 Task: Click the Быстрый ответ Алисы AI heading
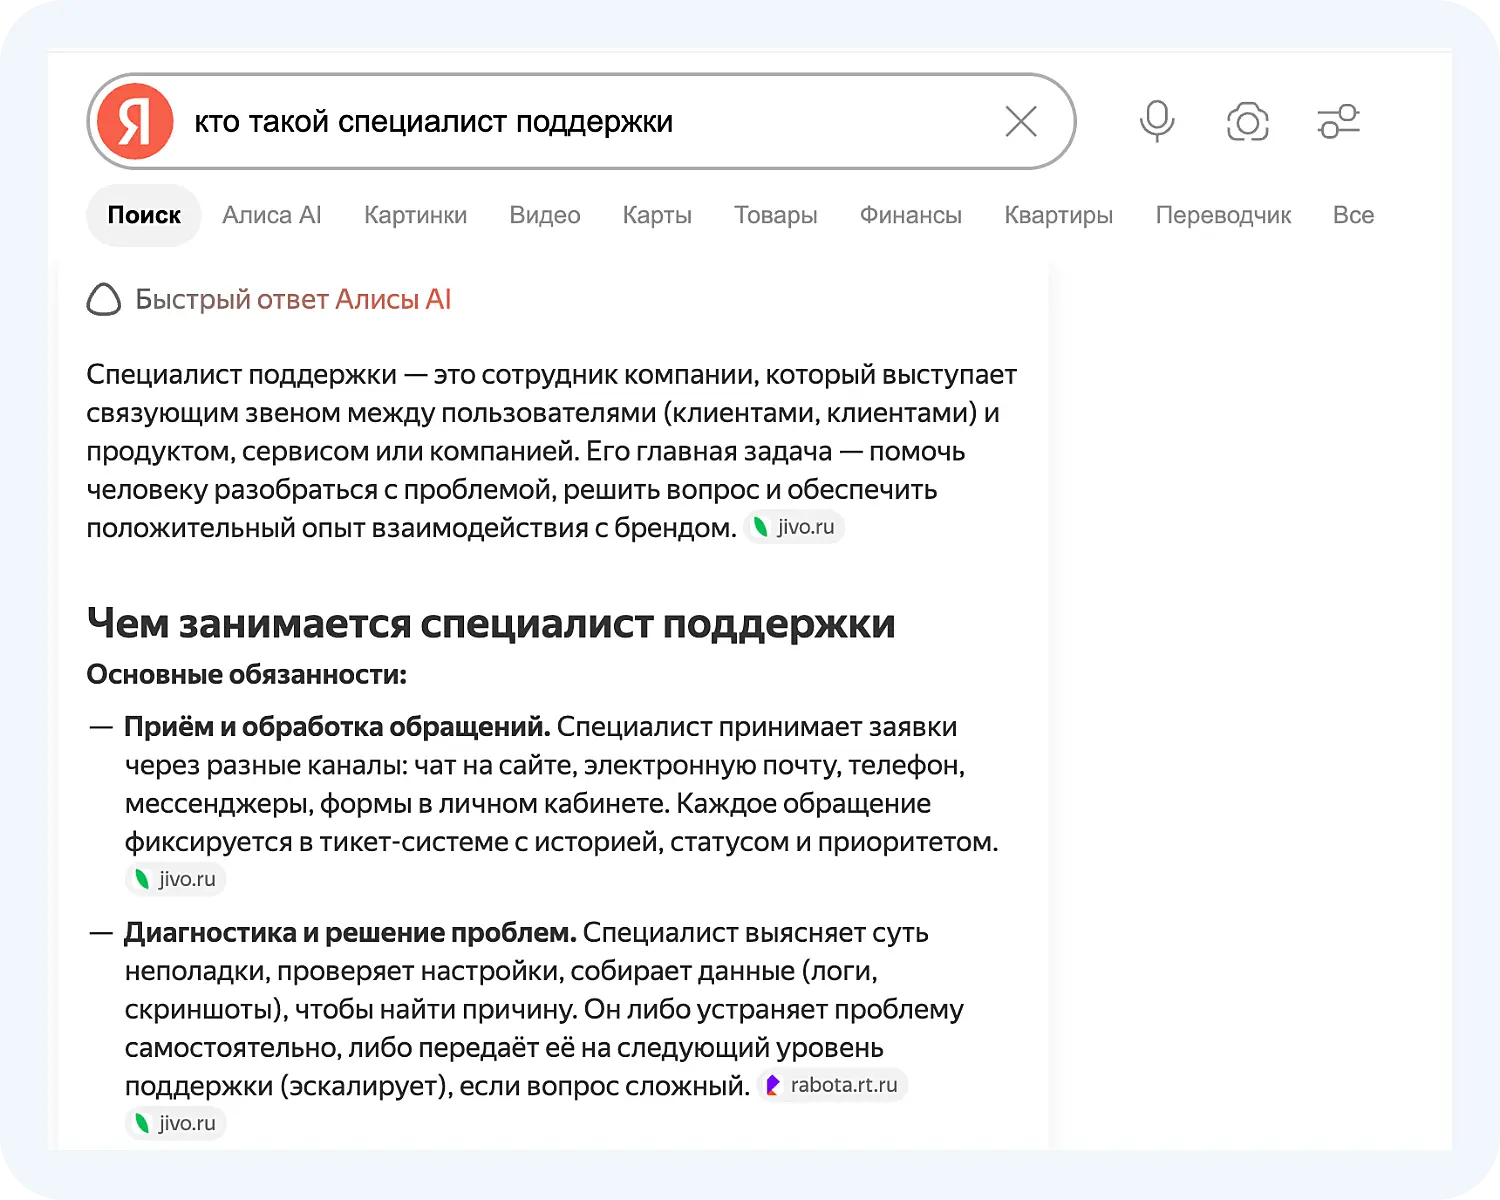(x=293, y=299)
